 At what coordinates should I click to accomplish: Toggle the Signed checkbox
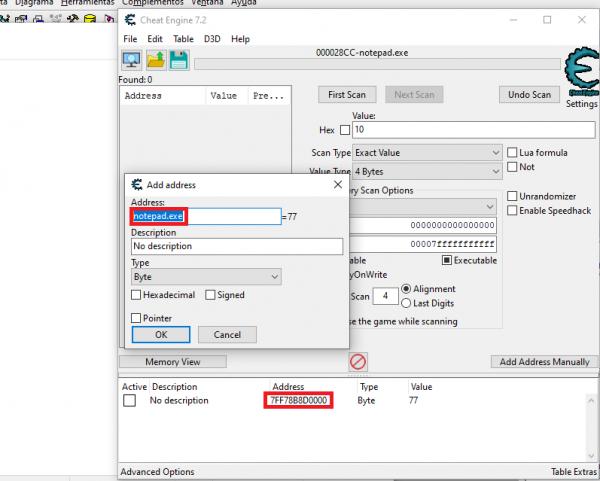210,295
